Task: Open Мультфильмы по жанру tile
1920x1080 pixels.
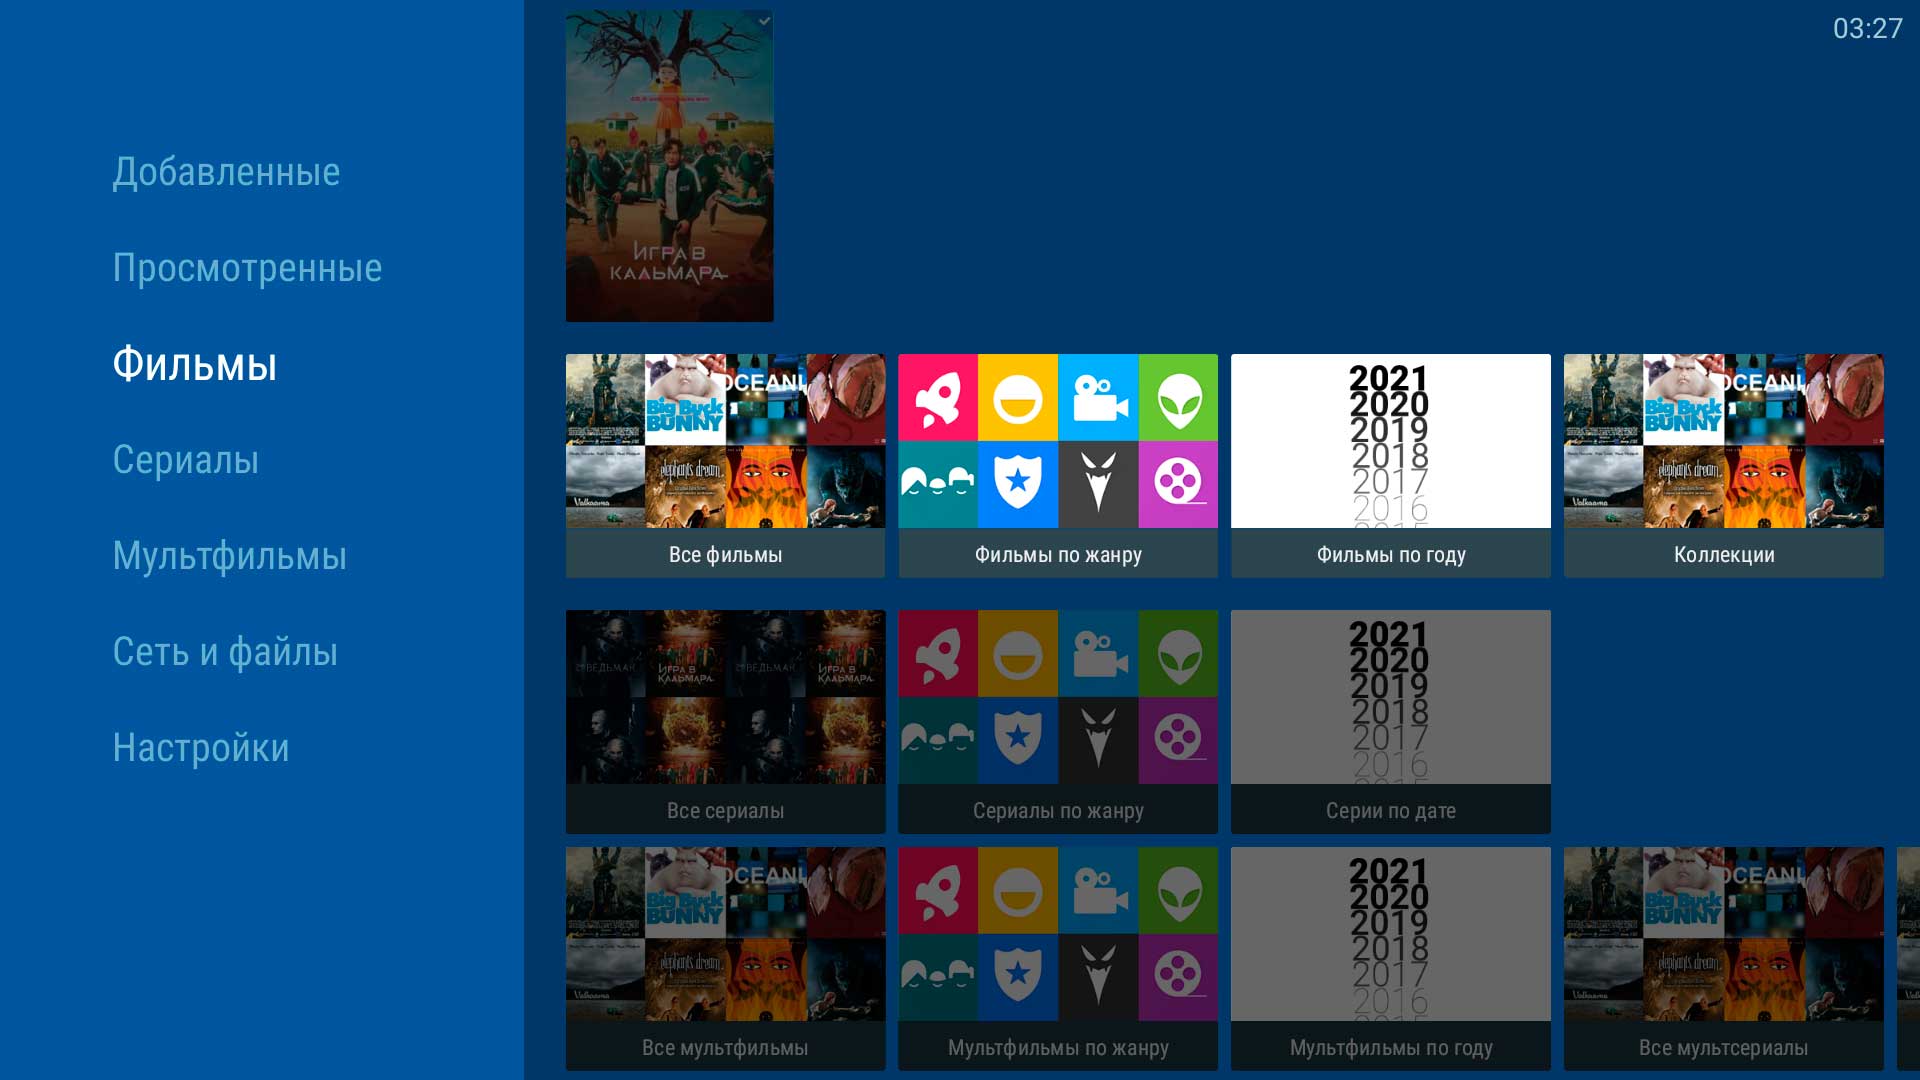Action: (x=1057, y=958)
